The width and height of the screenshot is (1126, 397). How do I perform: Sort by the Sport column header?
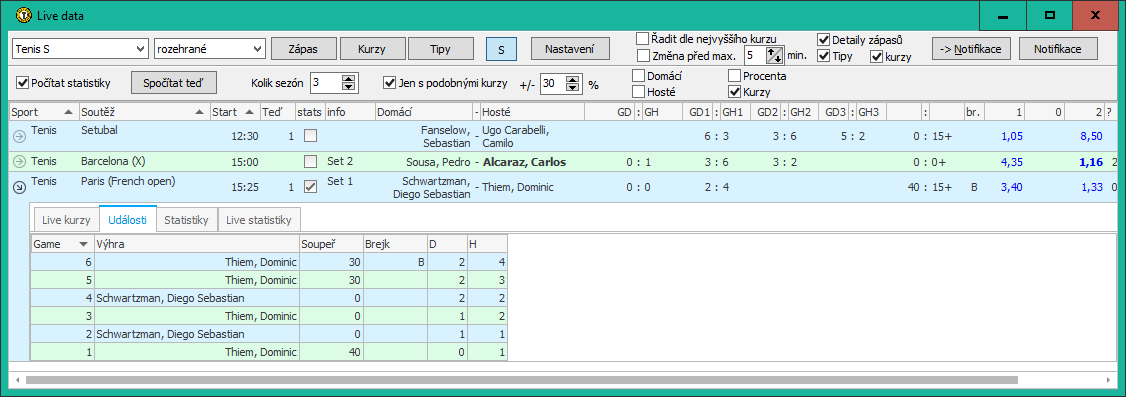coord(43,112)
